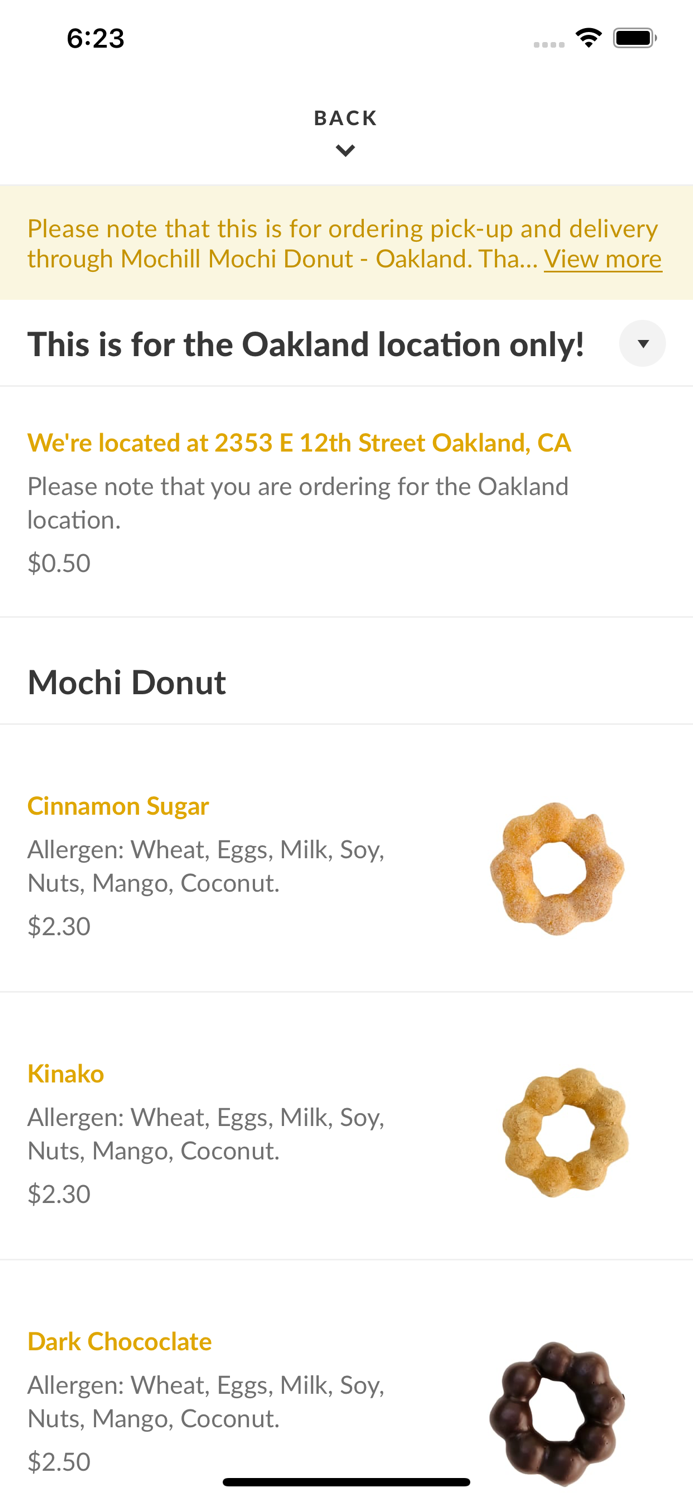
Task: Tap the yellow pick-up notice banner
Action: pos(346,243)
